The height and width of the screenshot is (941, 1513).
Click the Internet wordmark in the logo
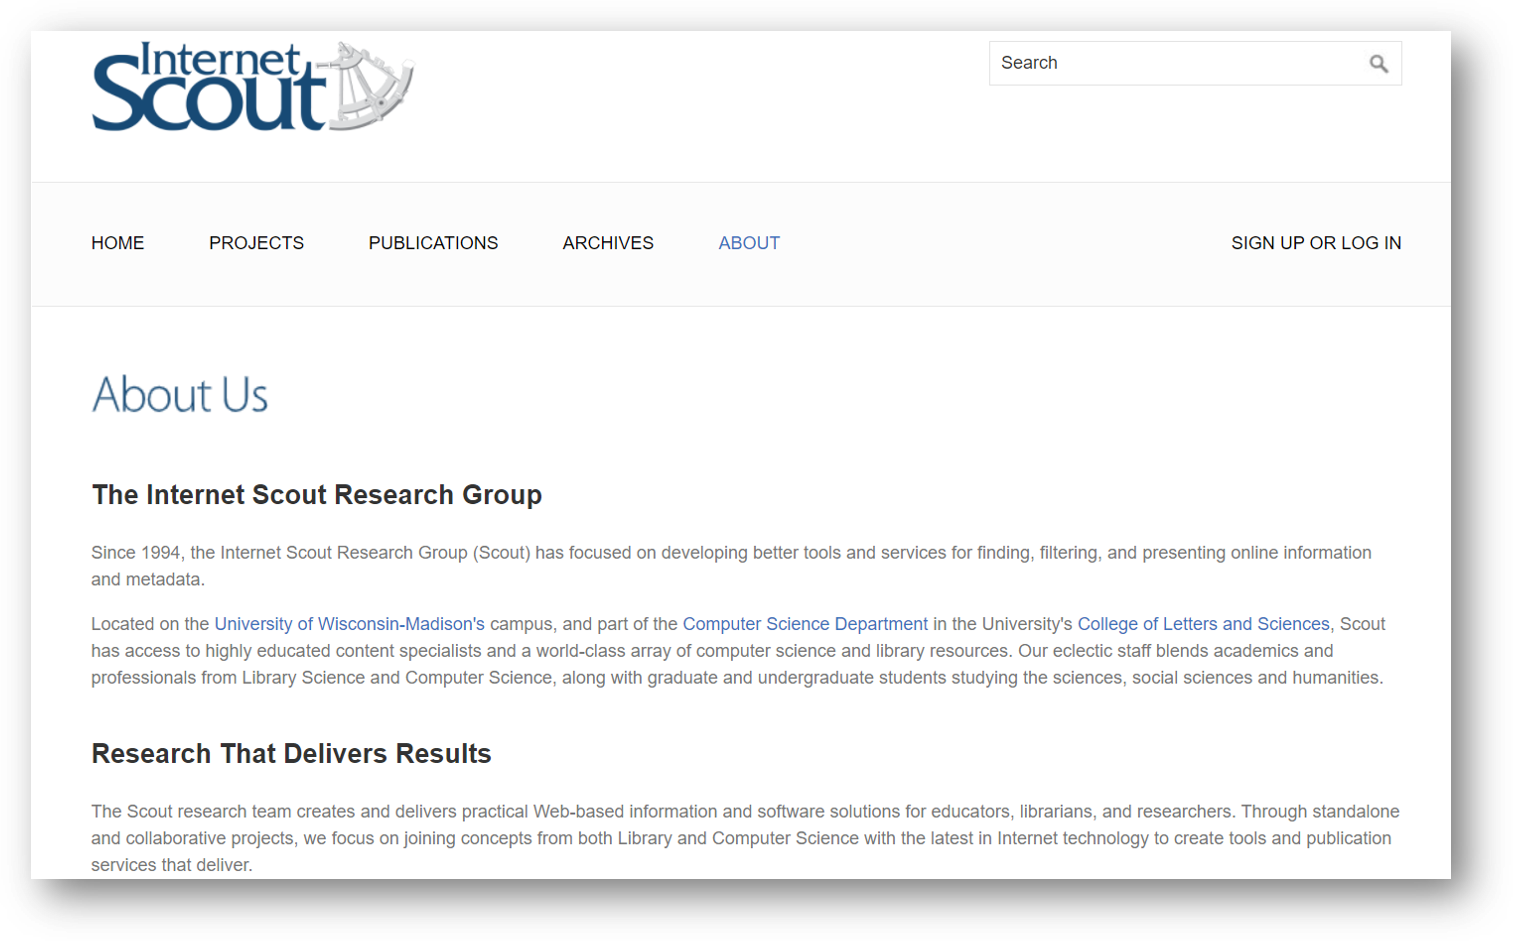point(221,57)
